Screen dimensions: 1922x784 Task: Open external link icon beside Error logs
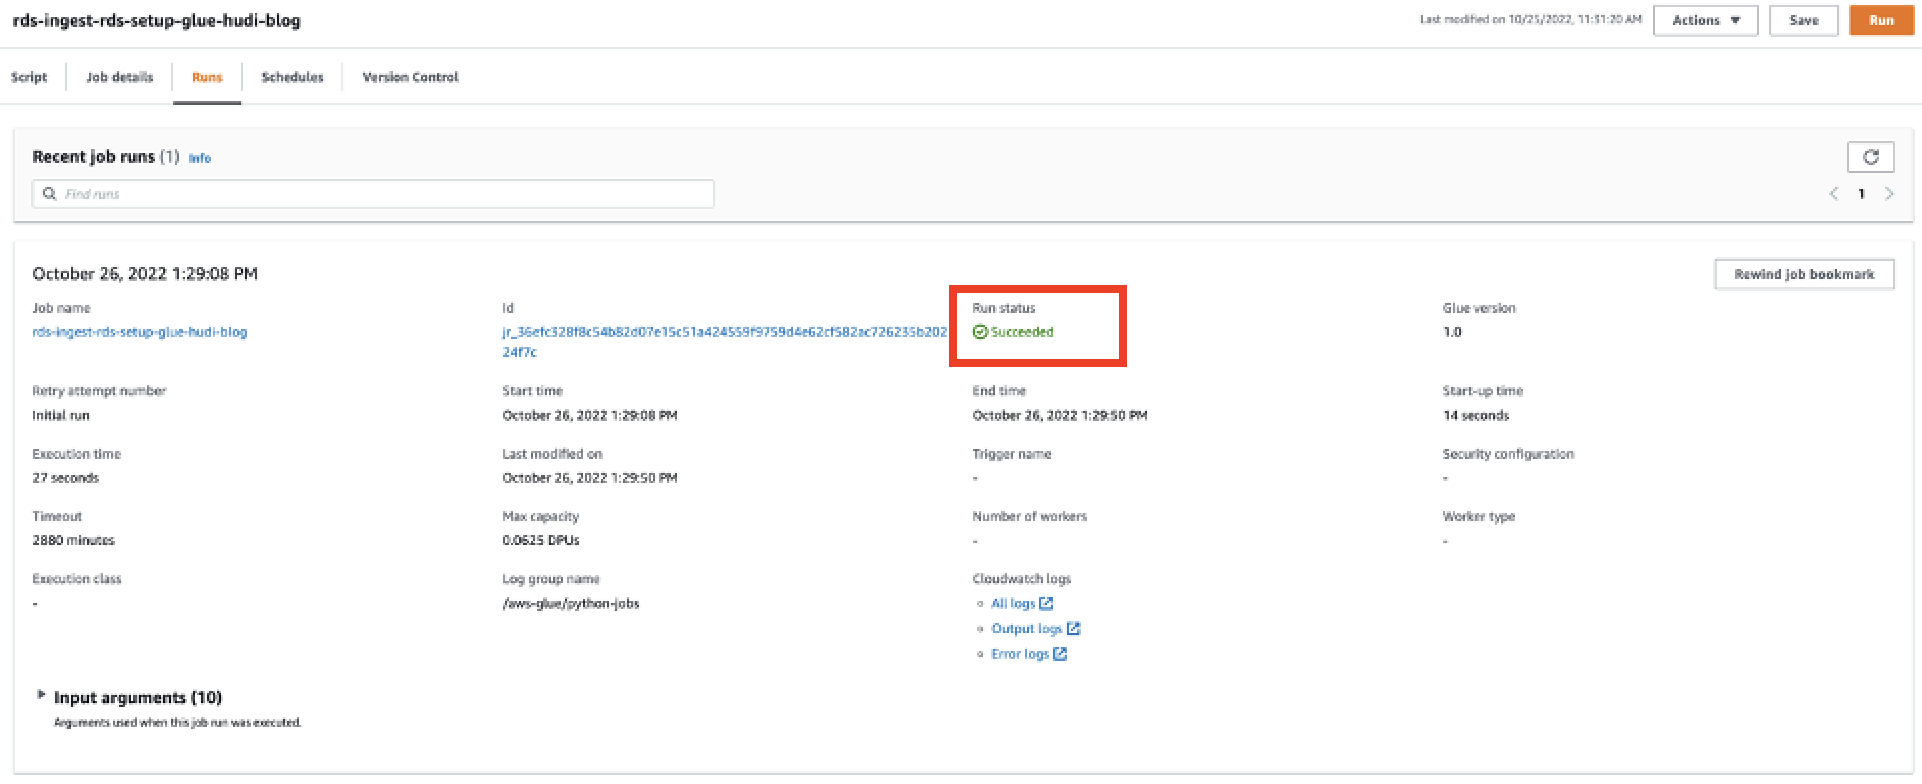point(1060,654)
